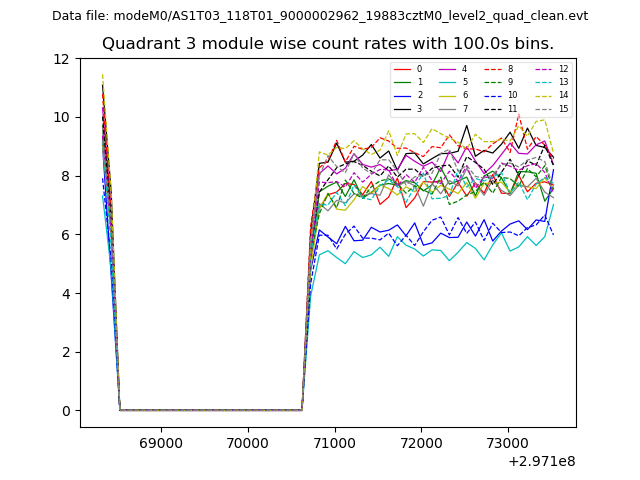
Task: Click the red solid line legend entry 0
Action: pyautogui.click(x=410, y=69)
